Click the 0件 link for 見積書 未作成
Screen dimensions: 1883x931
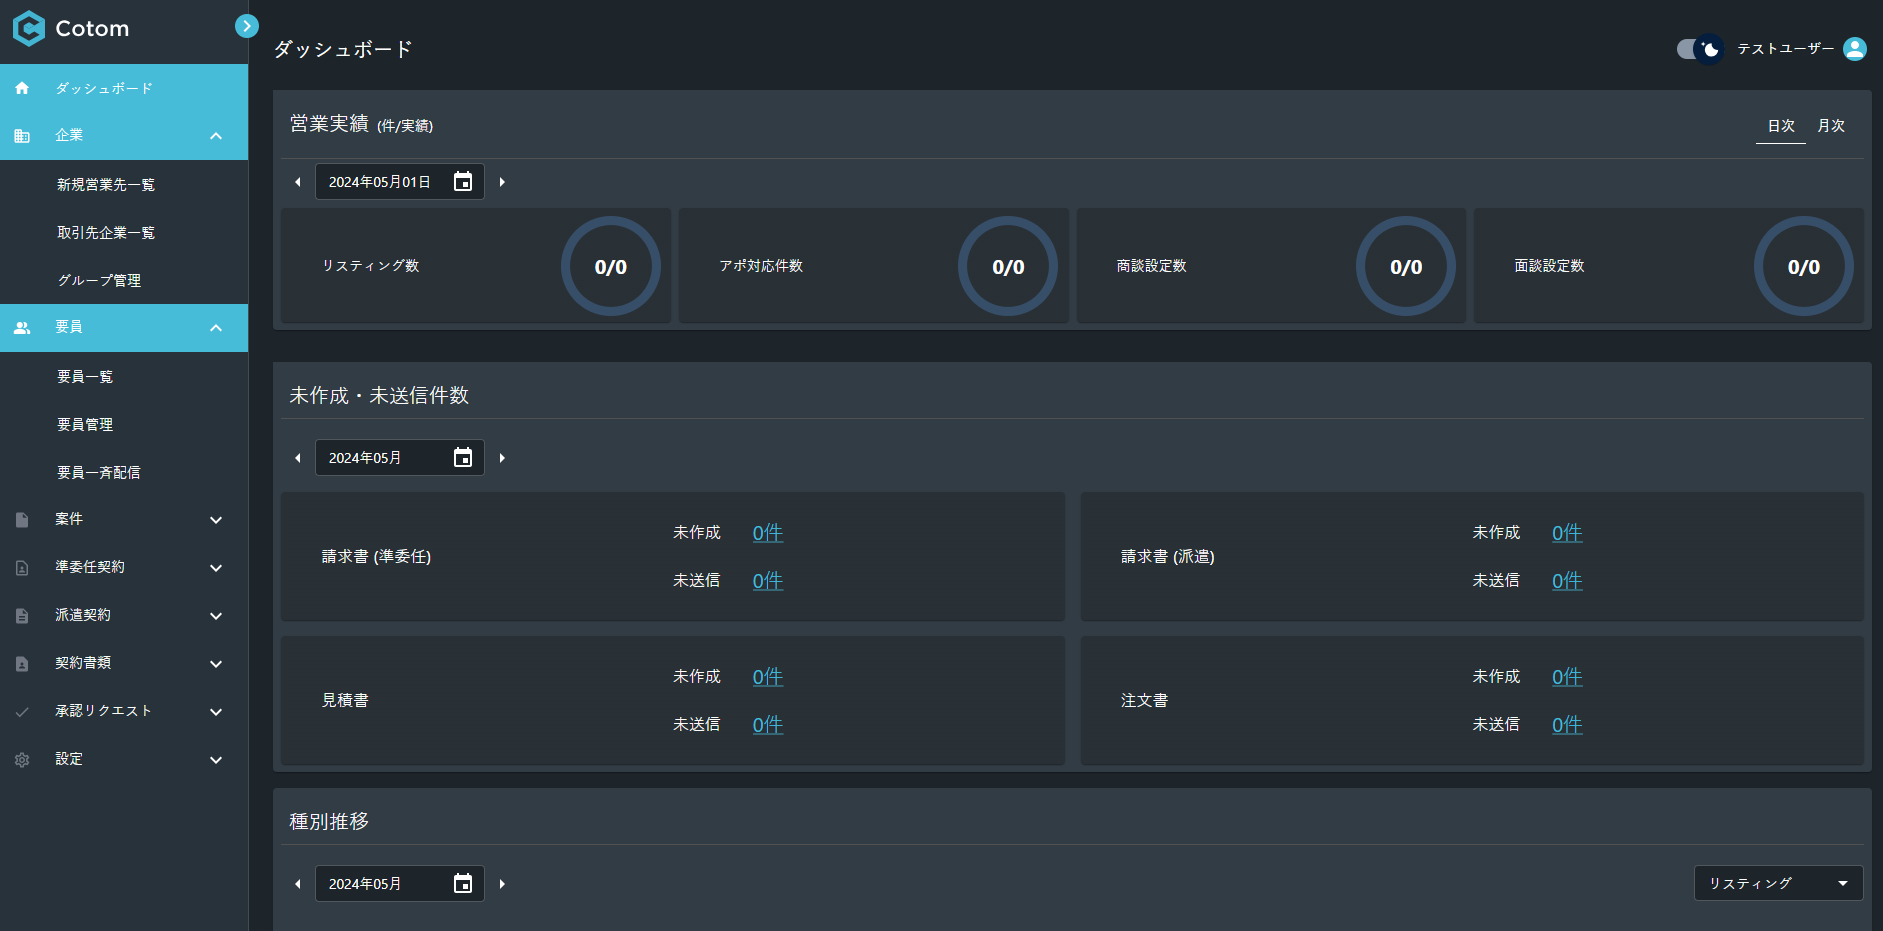(x=766, y=676)
